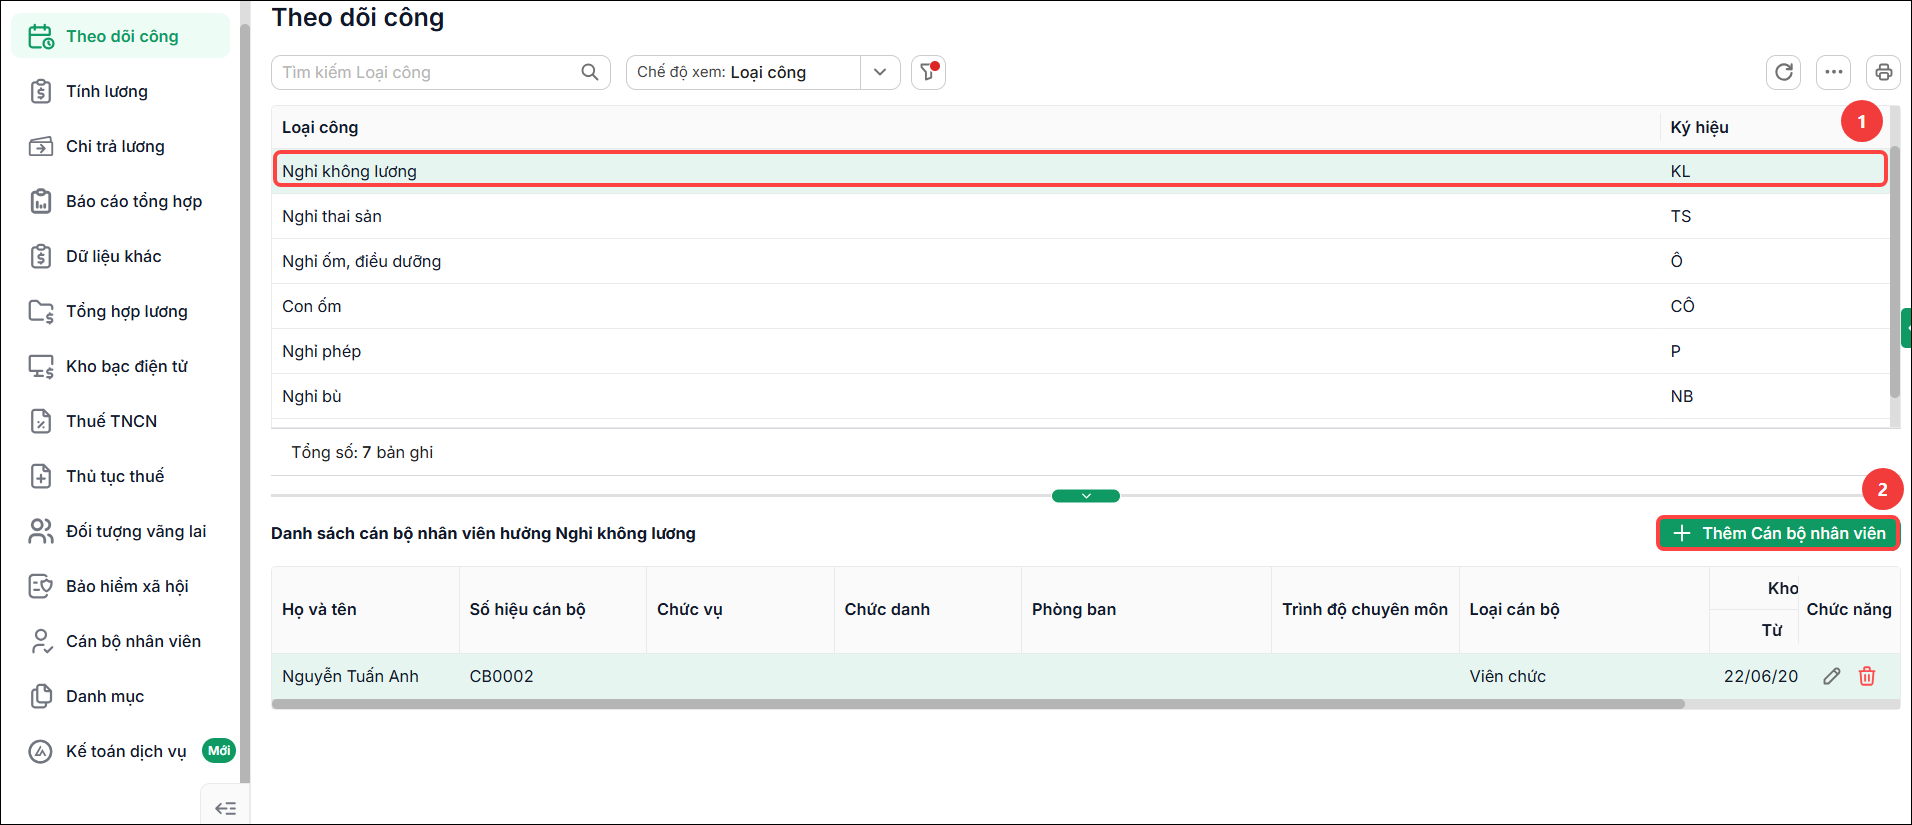
Task: Click the Báo cáo tổng hợp icon
Action: (41, 201)
